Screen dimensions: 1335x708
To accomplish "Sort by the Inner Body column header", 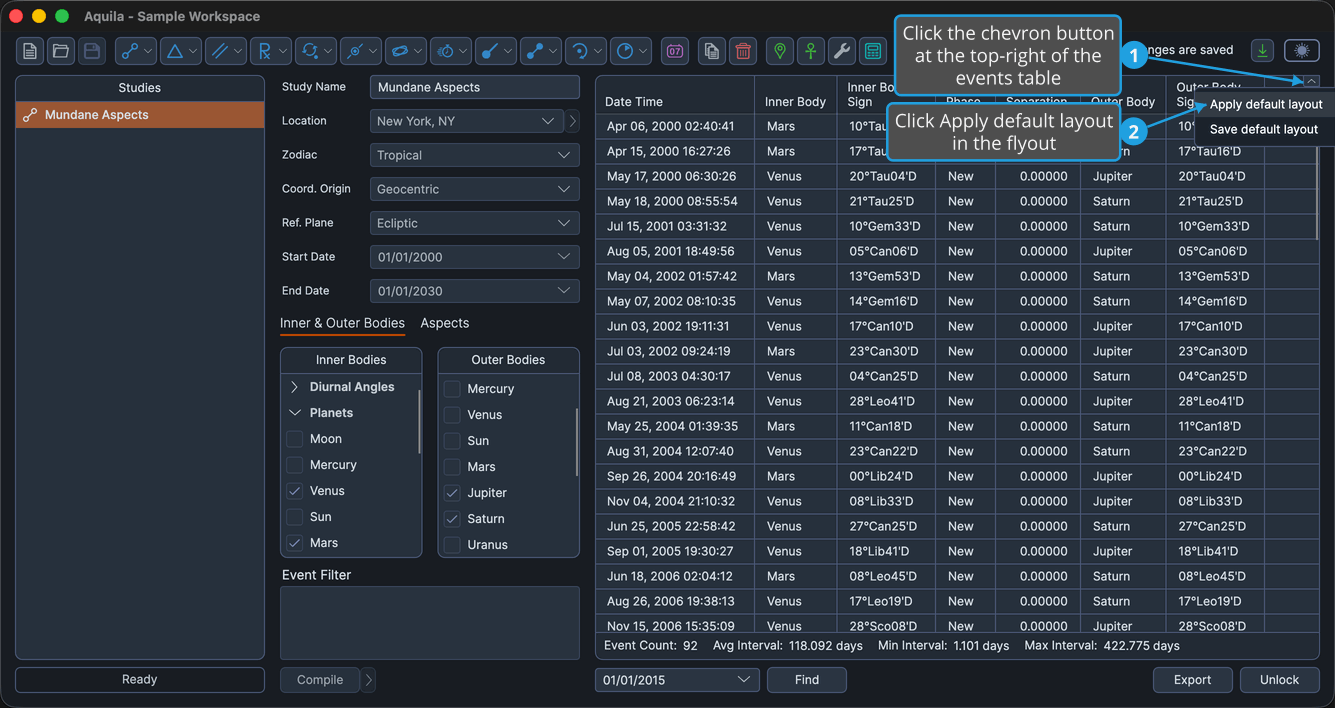I will click(795, 102).
